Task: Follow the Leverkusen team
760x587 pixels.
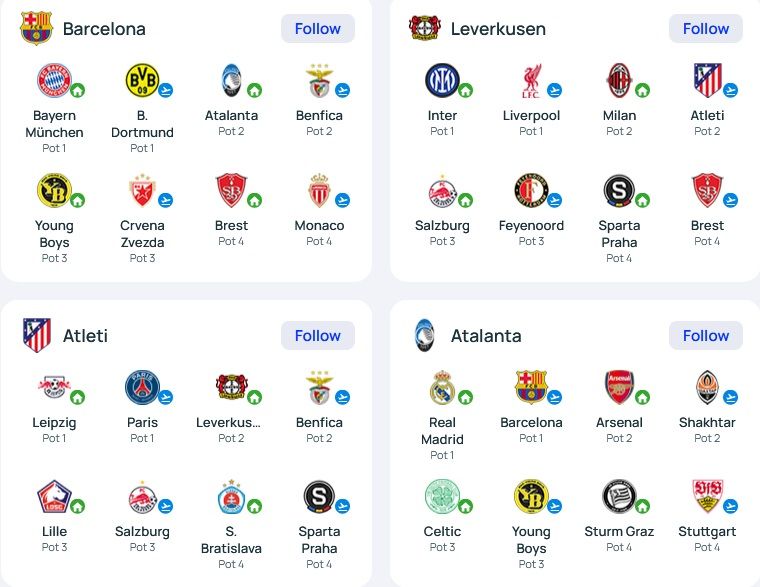Action: 706,29
